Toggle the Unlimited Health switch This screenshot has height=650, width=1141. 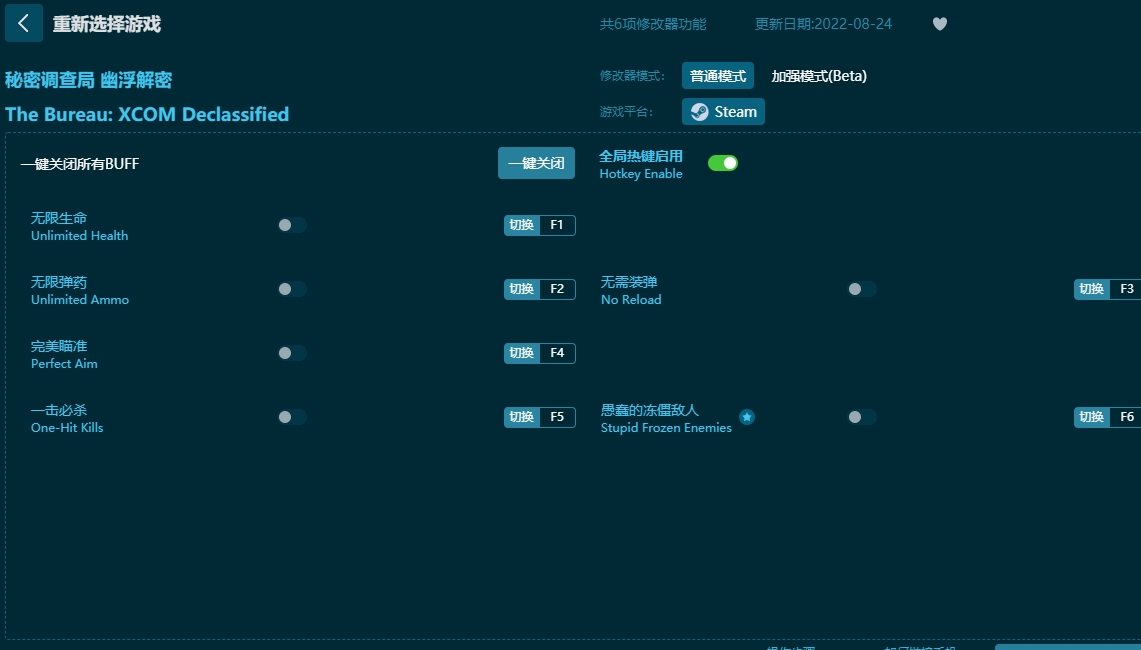coord(291,225)
